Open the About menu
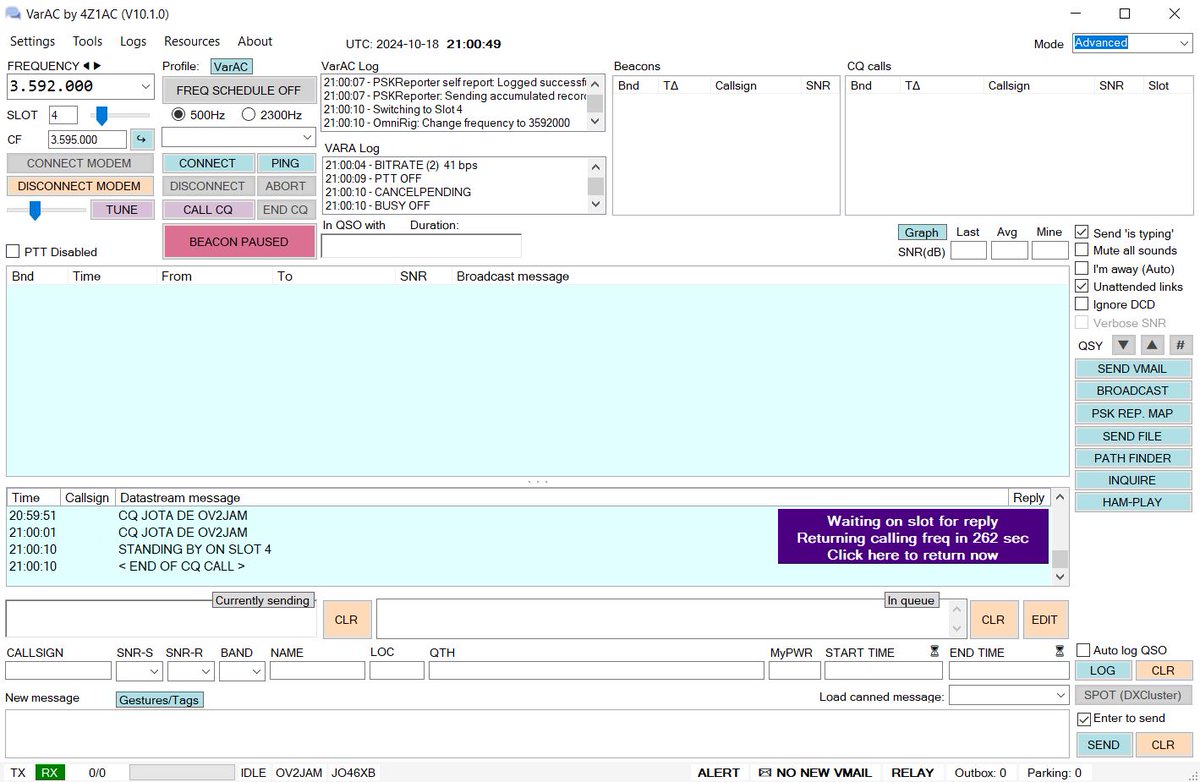Image resolution: width=1200 pixels, height=782 pixels. click(255, 41)
